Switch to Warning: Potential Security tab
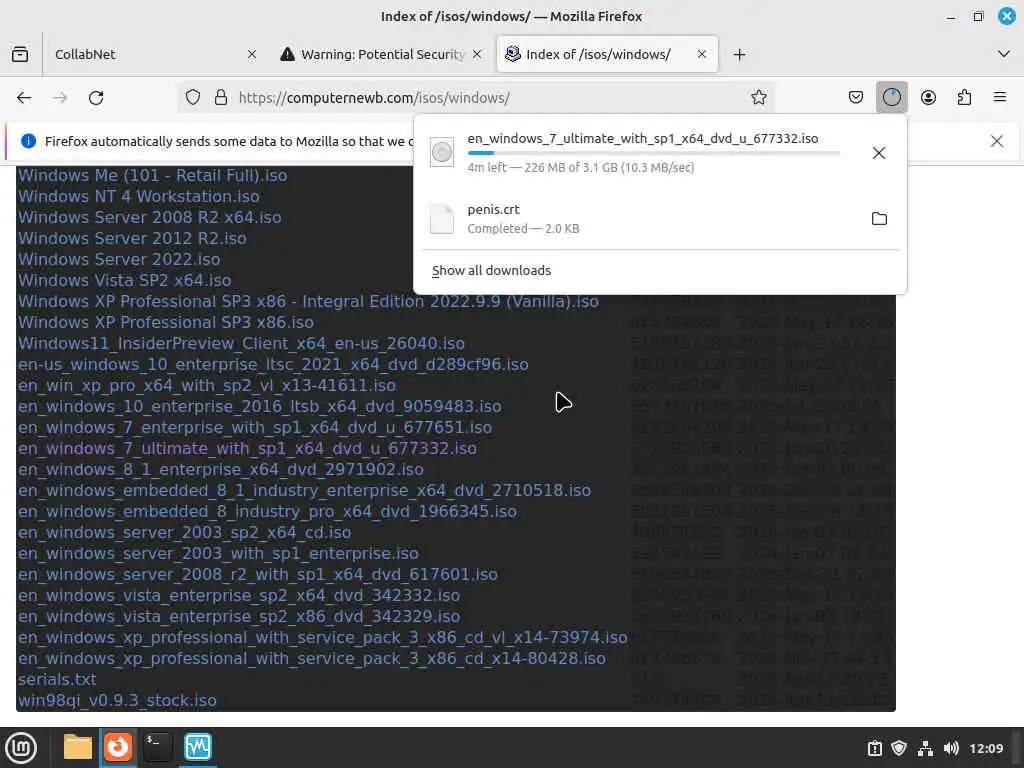Screen dimensions: 1024x768 pos(381,54)
